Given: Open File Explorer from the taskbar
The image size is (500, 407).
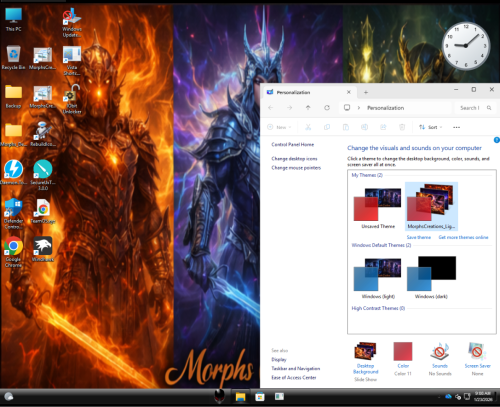Looking at the screenshot, I should click(x=240, y=397).
